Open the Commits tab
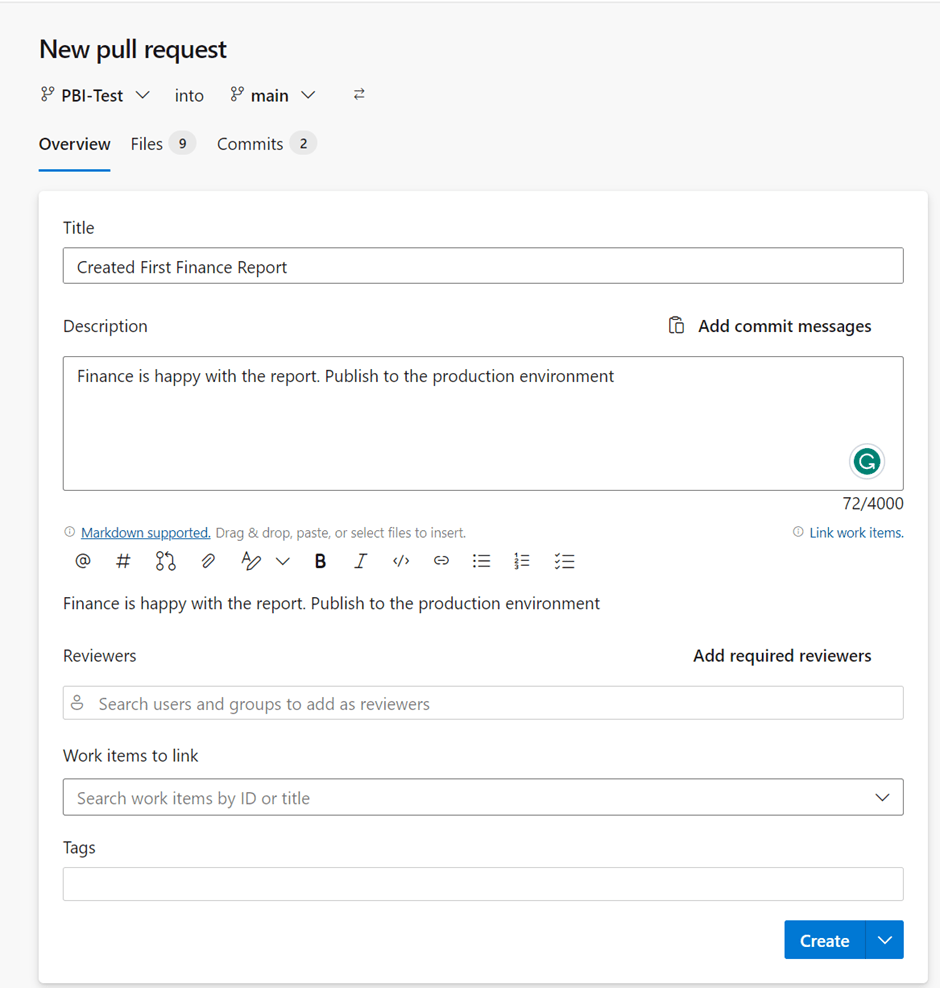Screen dimensions: 940x988 pyautogui.click(x=249, y=143)
